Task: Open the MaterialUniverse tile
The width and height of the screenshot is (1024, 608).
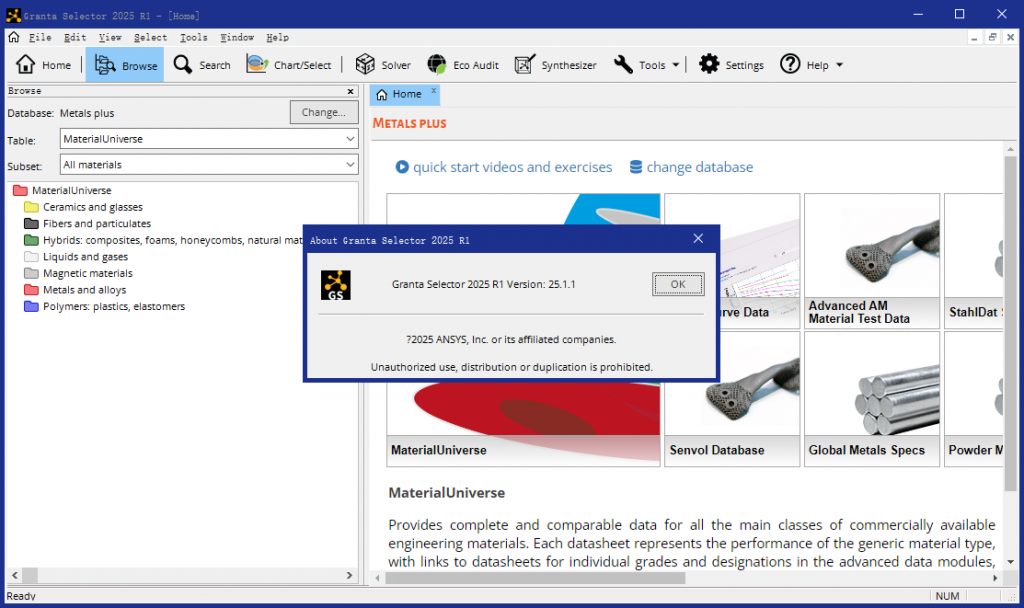Action: tap(523, 423)
